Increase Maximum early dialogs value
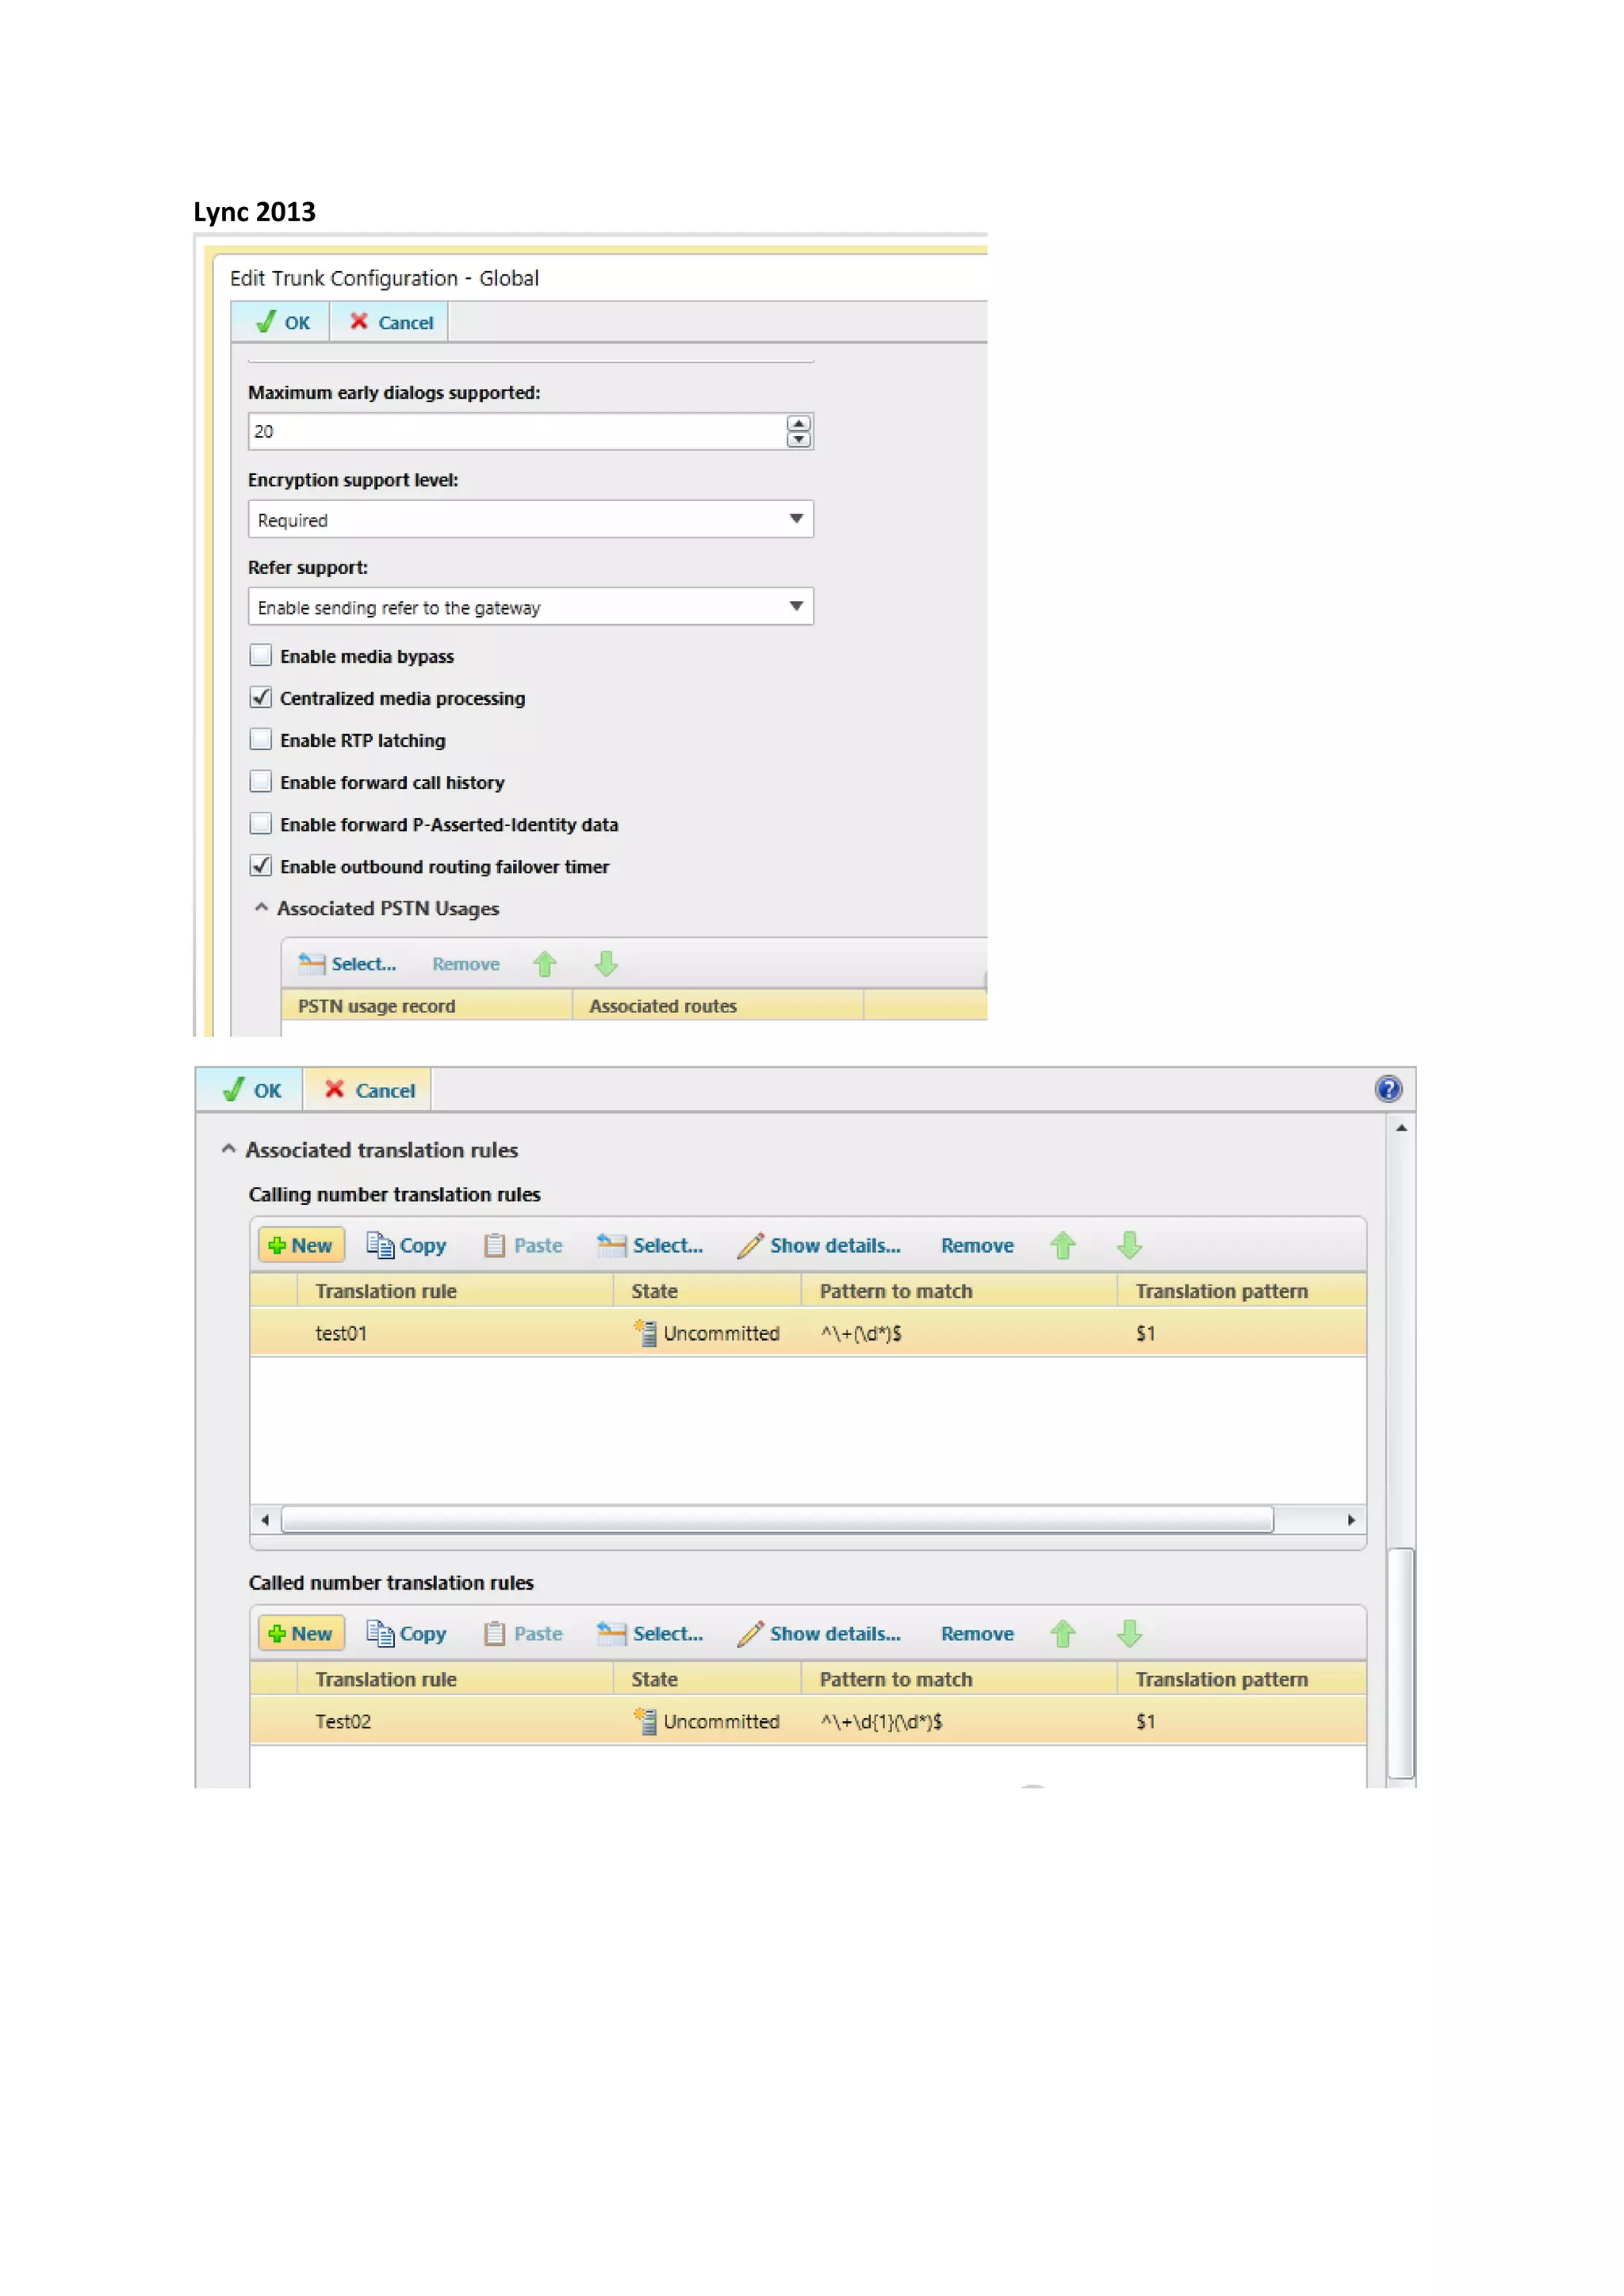The height and width of the screenshot is (2296, 1624). coord(798,424)
